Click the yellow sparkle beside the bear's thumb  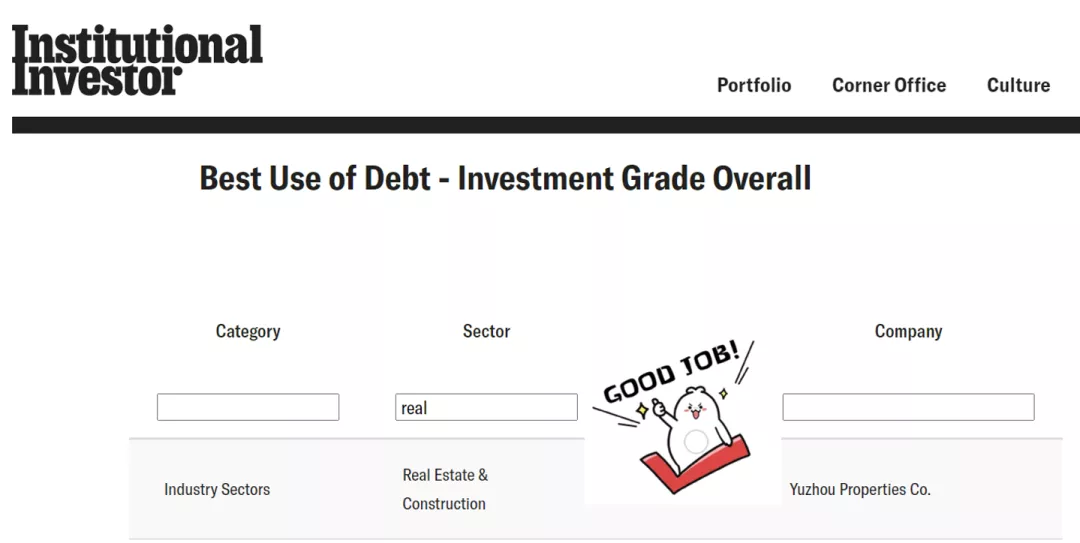point(643,410)
